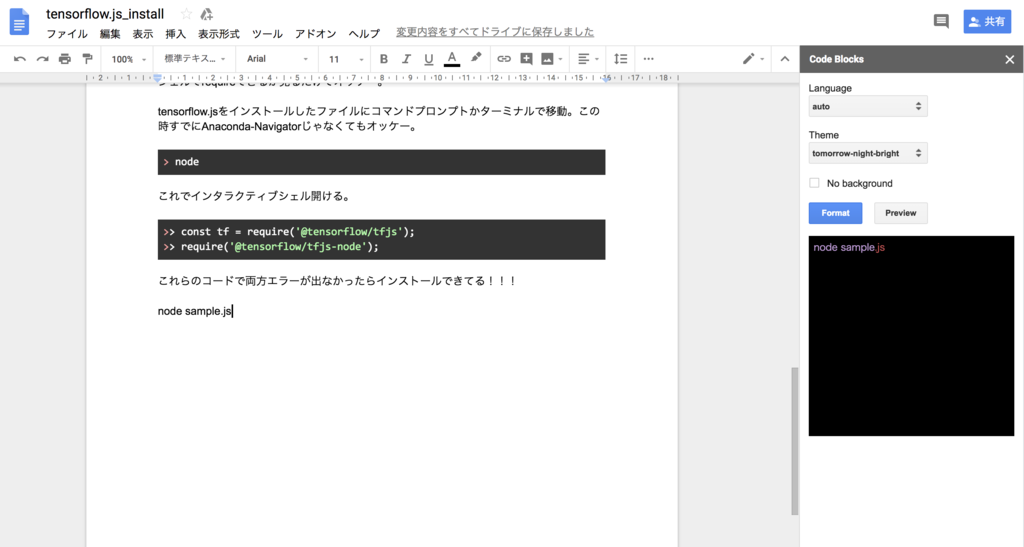Click the document title tensorflow.js_install
The width and height of the screenshot is (1024, 547).
click(x=105, y=14)
